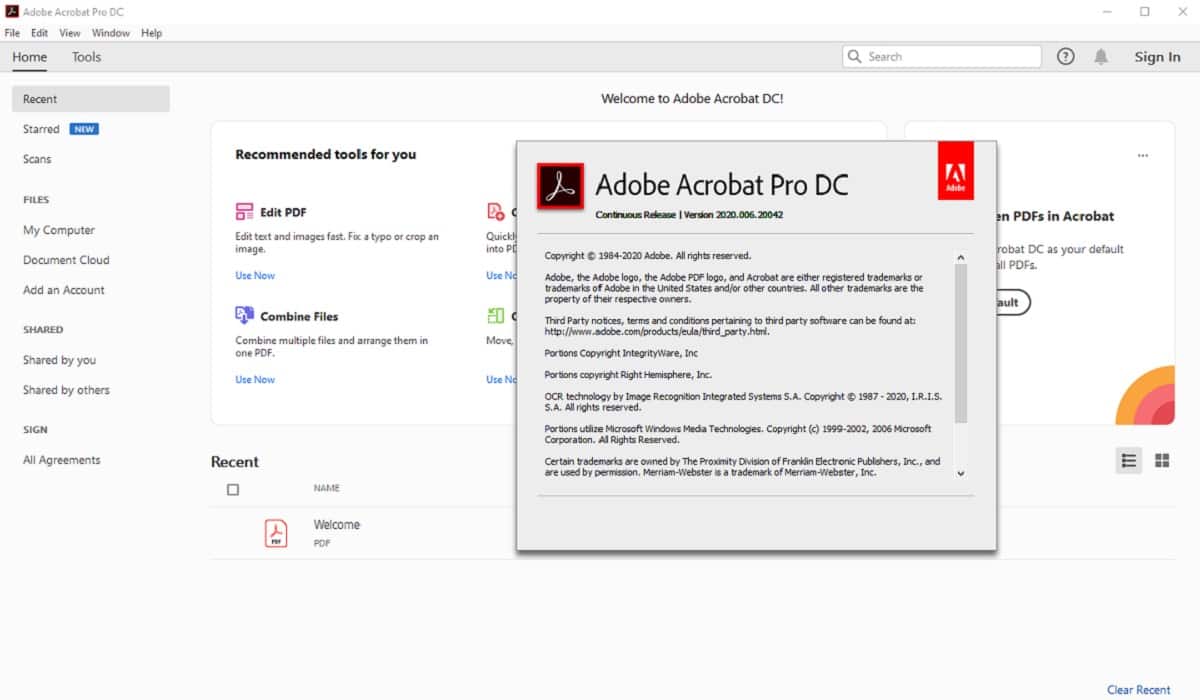The height and width of the screenshot is (700, 1200).
Task: Open the Window menu
Action: coord(111,33)
